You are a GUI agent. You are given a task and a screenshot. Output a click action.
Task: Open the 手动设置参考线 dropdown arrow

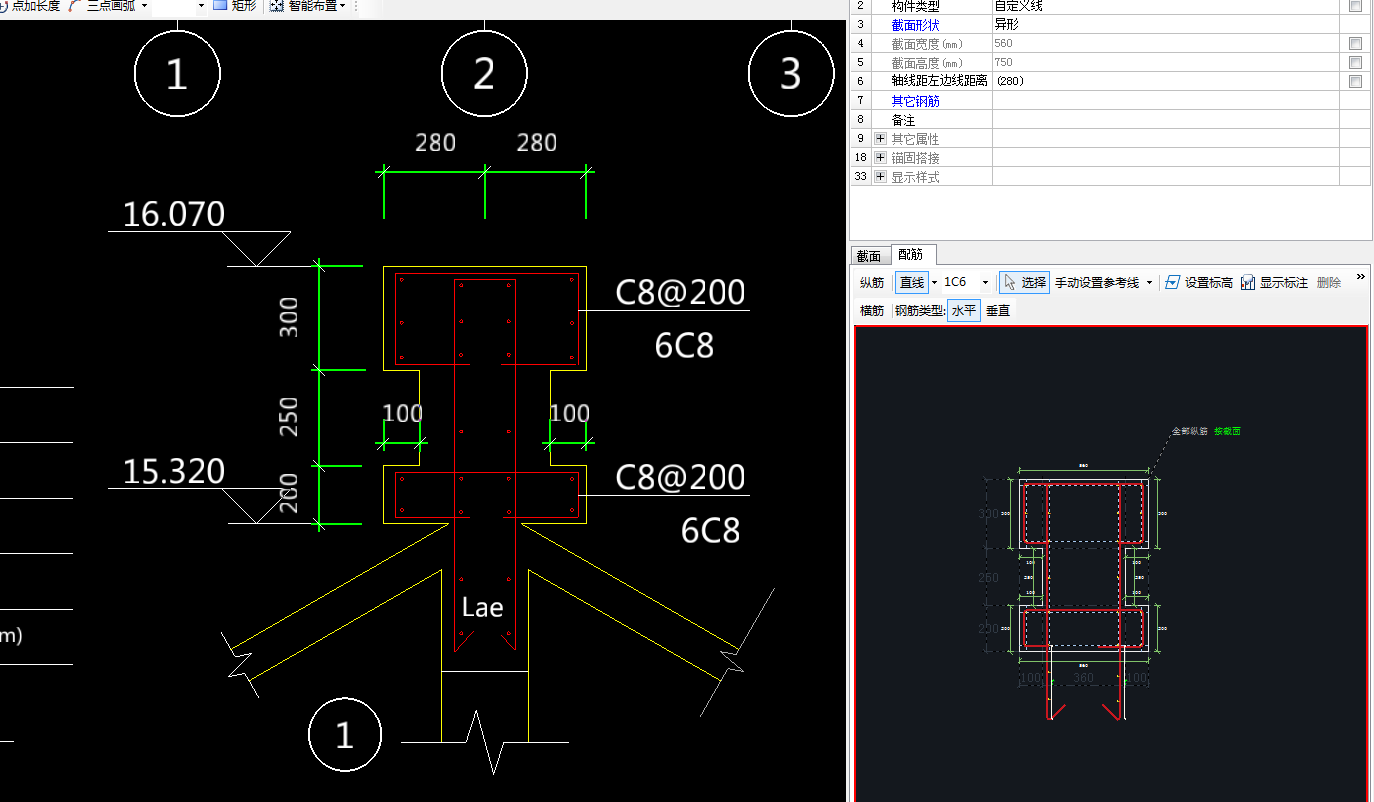(x=1149, y=283)
